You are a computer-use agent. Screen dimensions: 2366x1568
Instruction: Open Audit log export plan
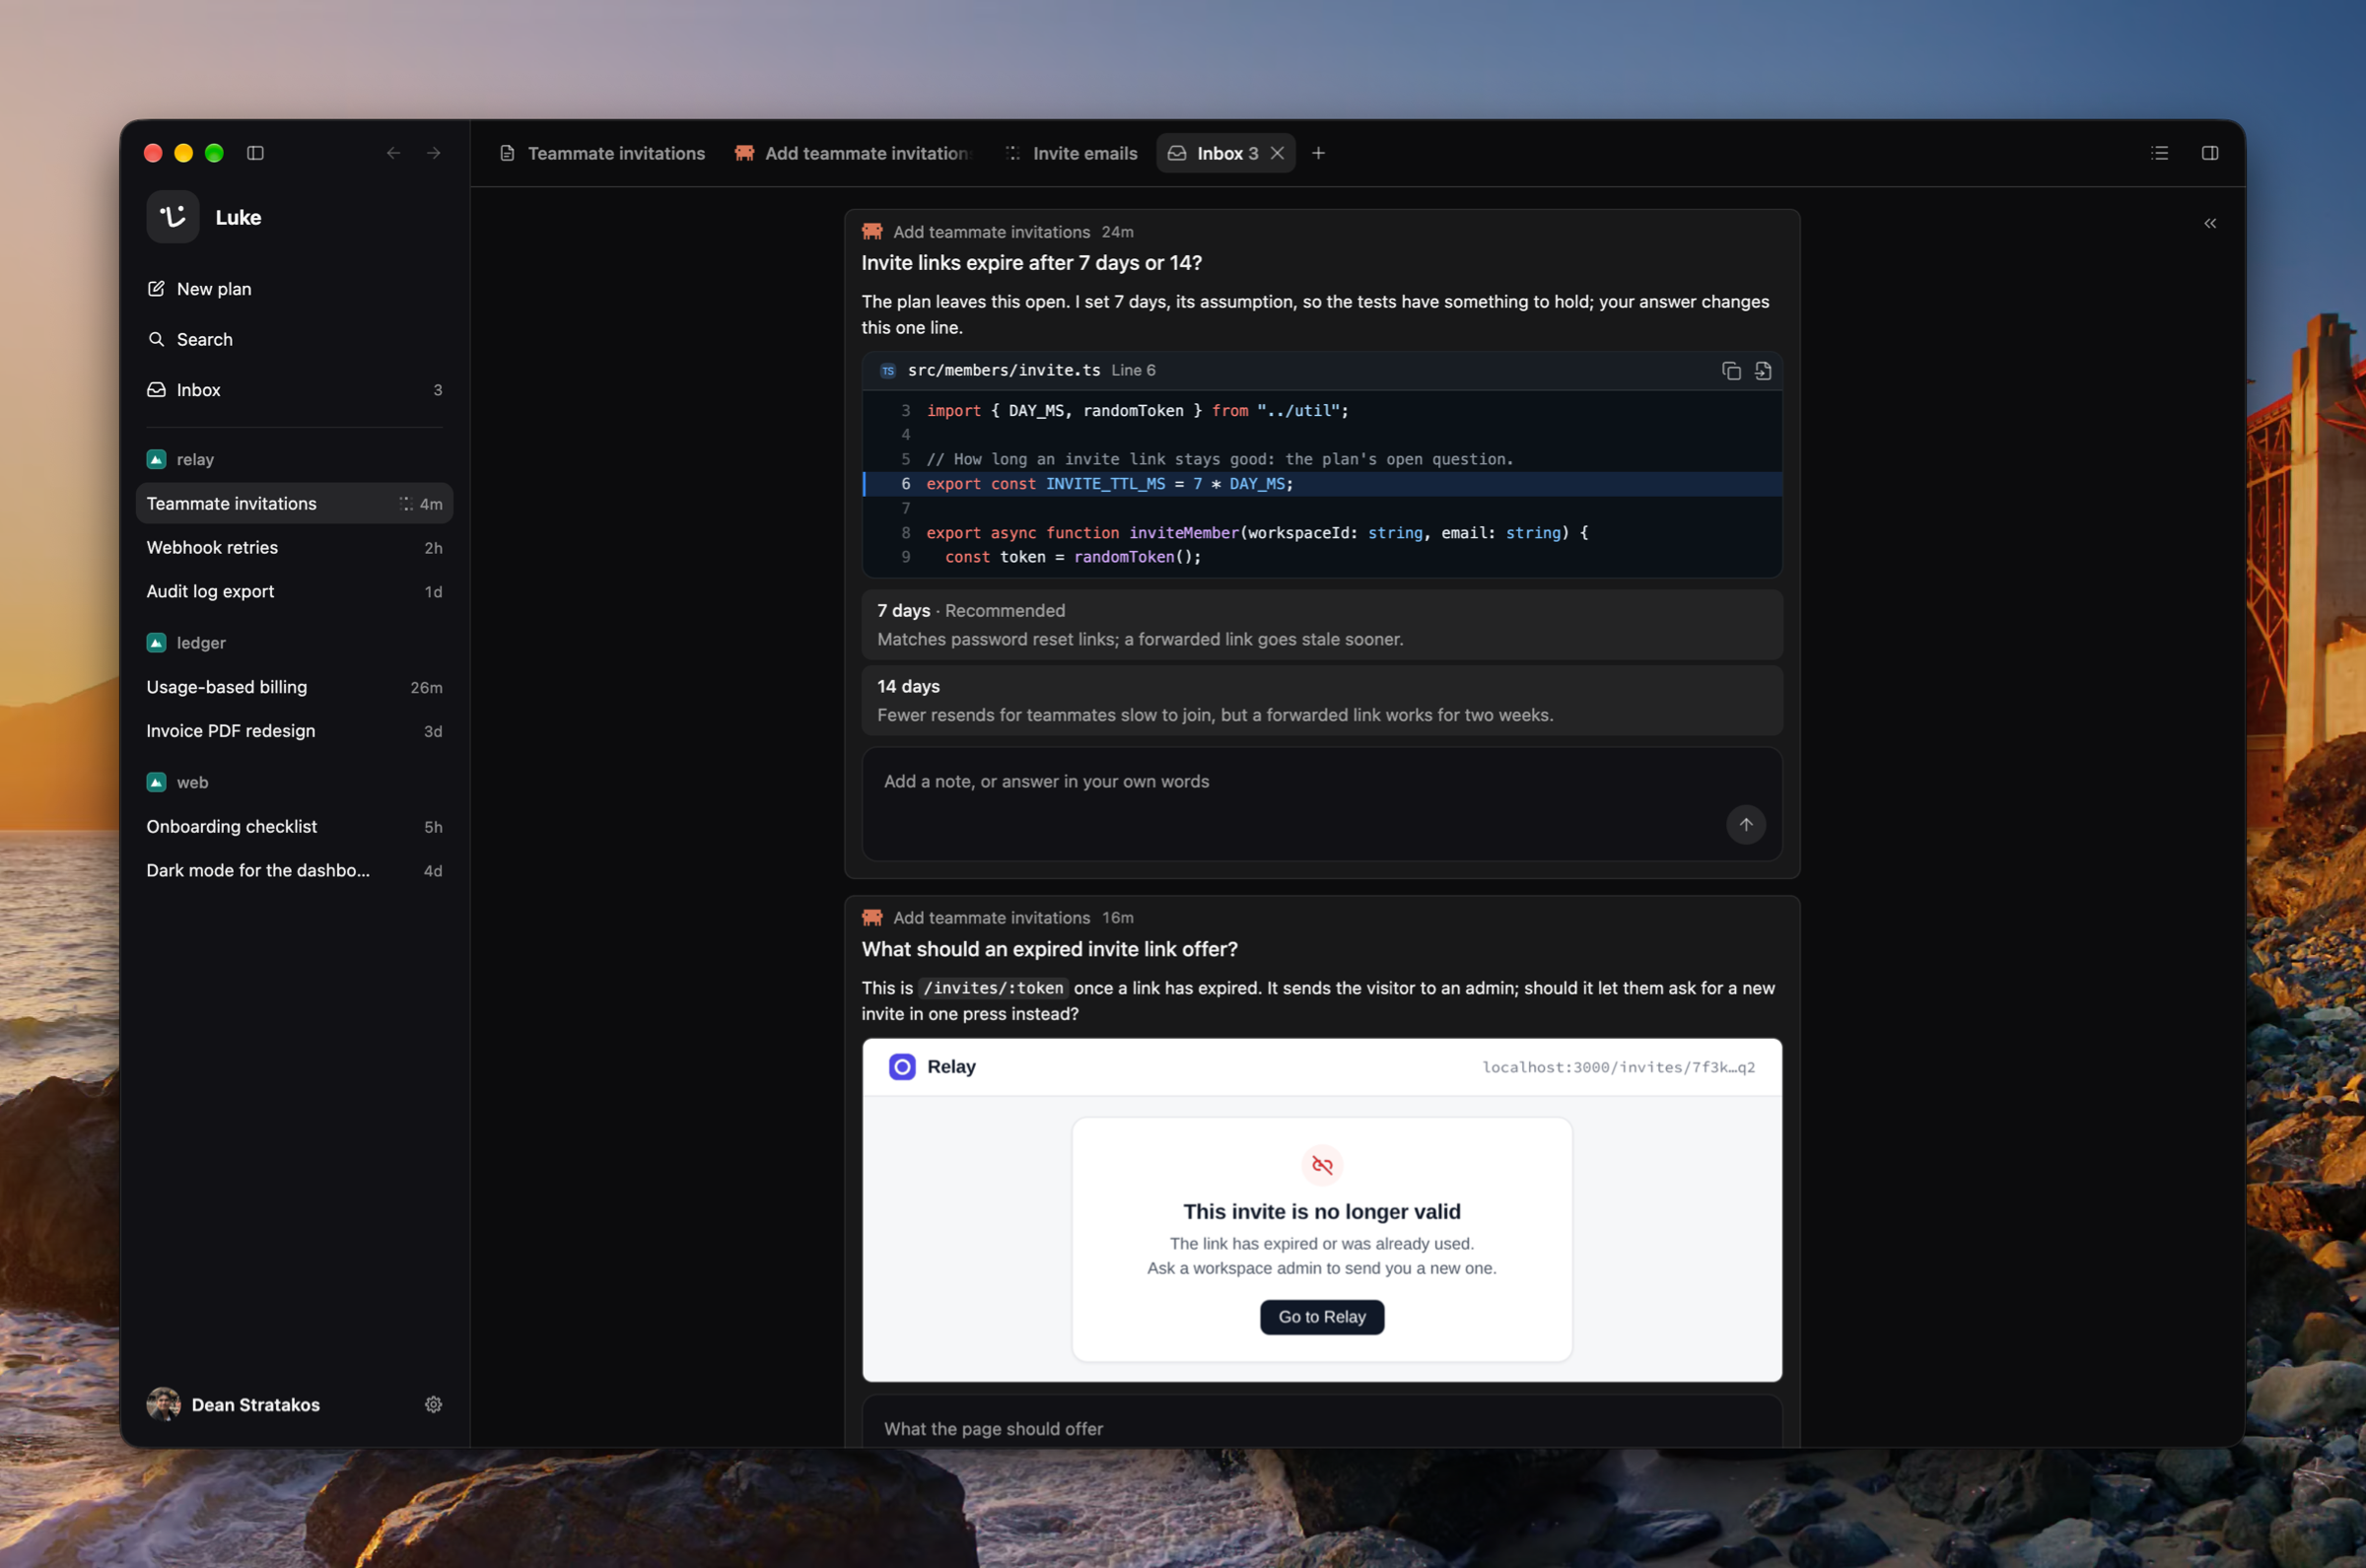[x=294, y=591]
